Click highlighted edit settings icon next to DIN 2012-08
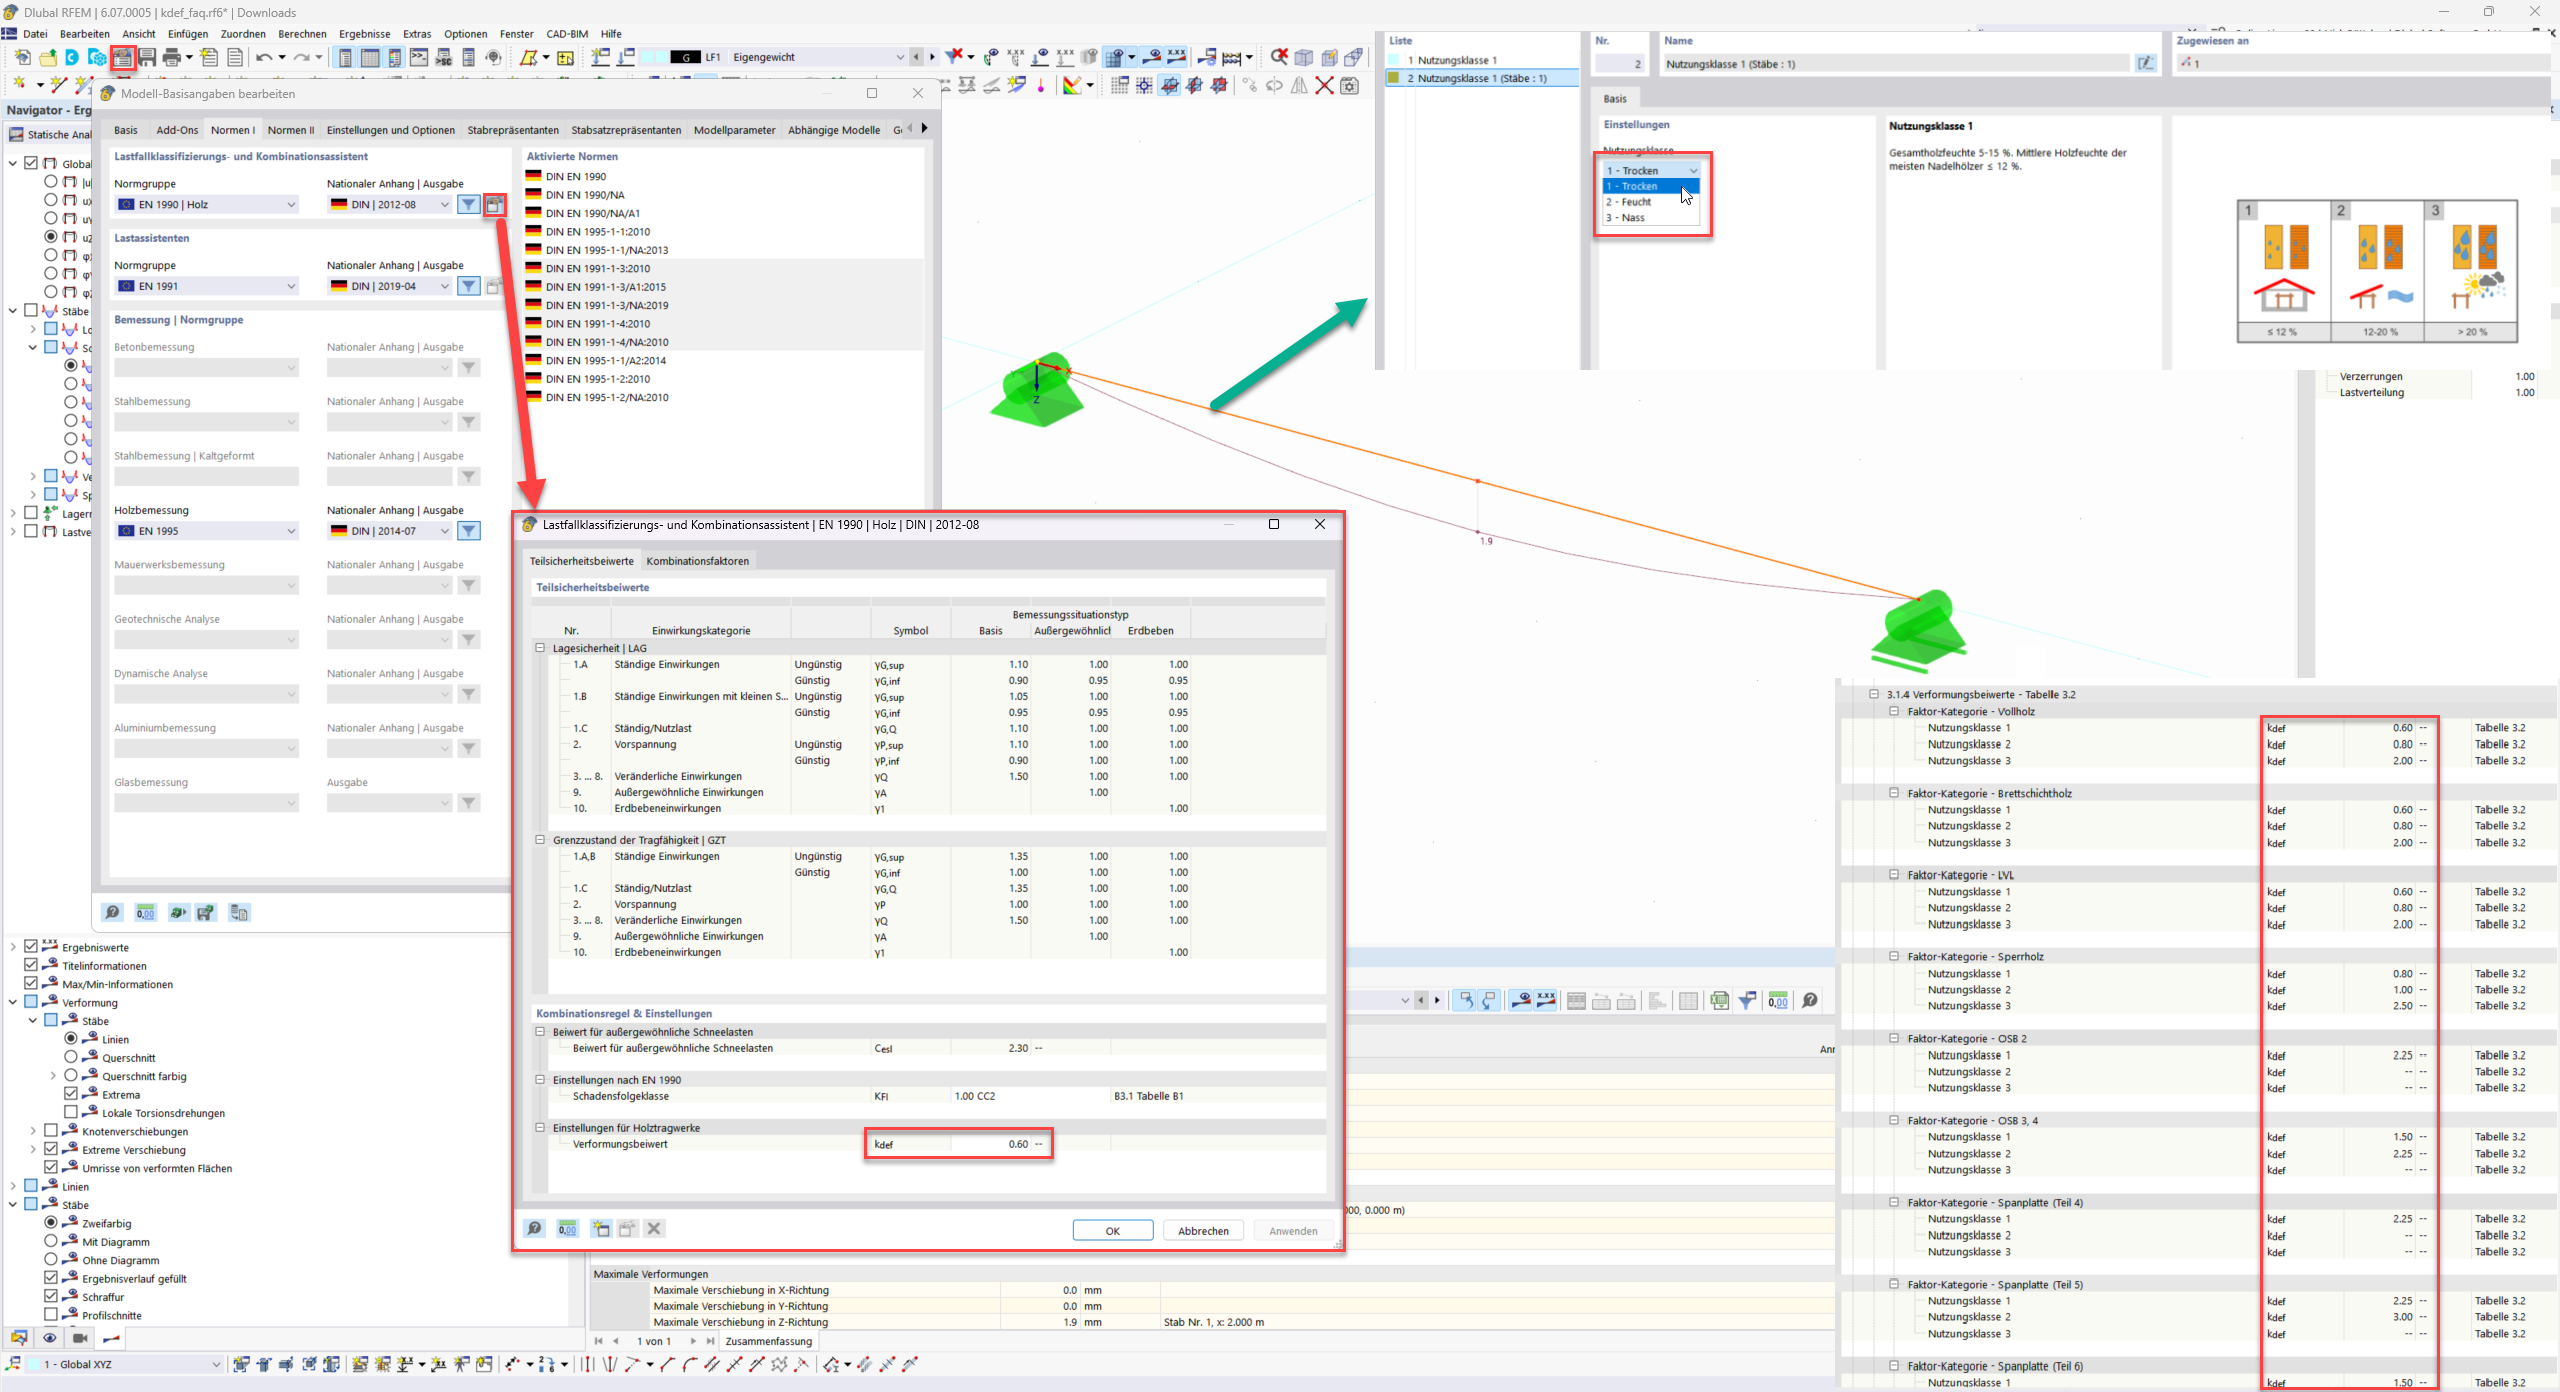The image size is (2560, 1392). [494, 204]
